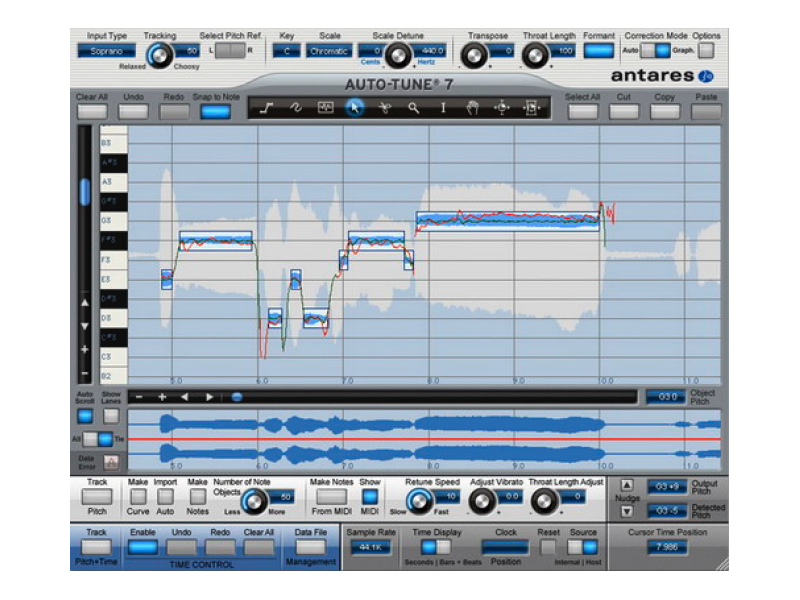Click Make Notes From MIDI button

[x=331, y=496]
